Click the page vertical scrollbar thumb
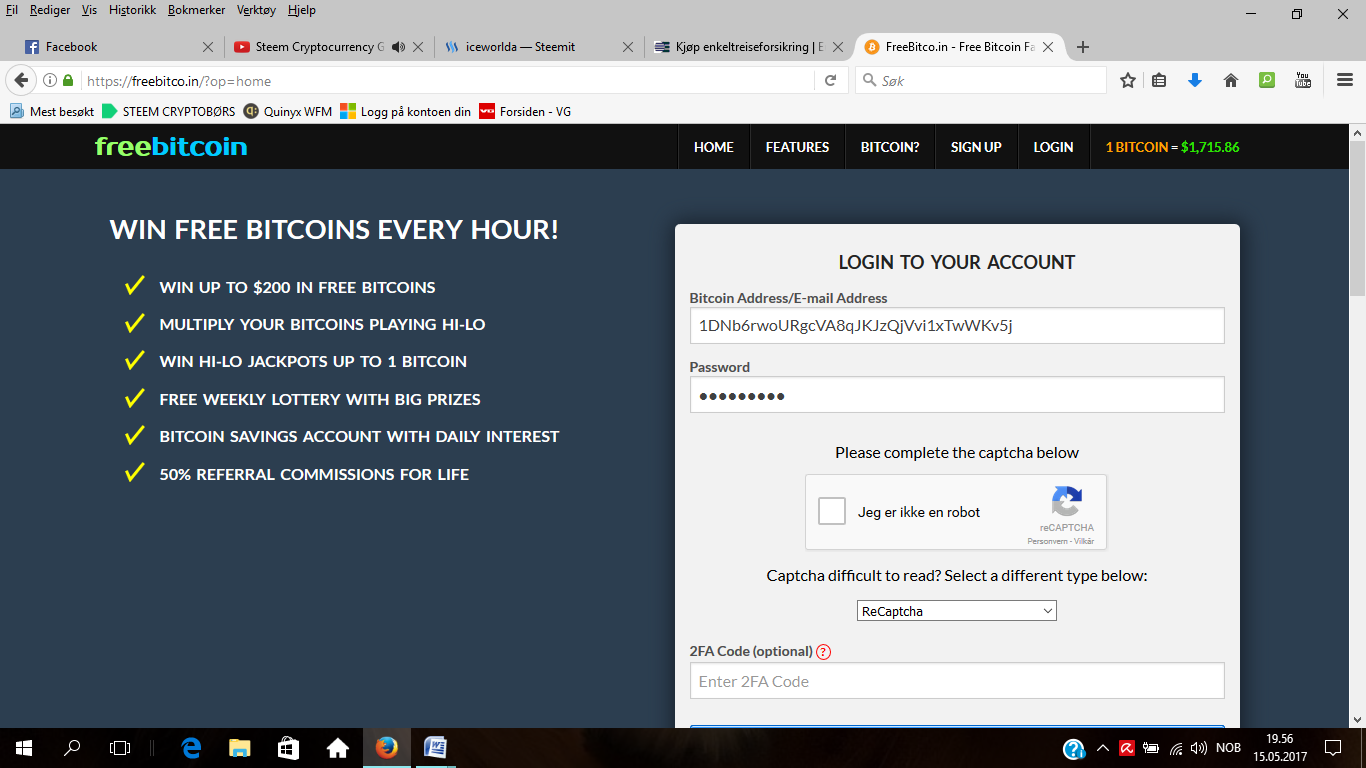 1357,217
